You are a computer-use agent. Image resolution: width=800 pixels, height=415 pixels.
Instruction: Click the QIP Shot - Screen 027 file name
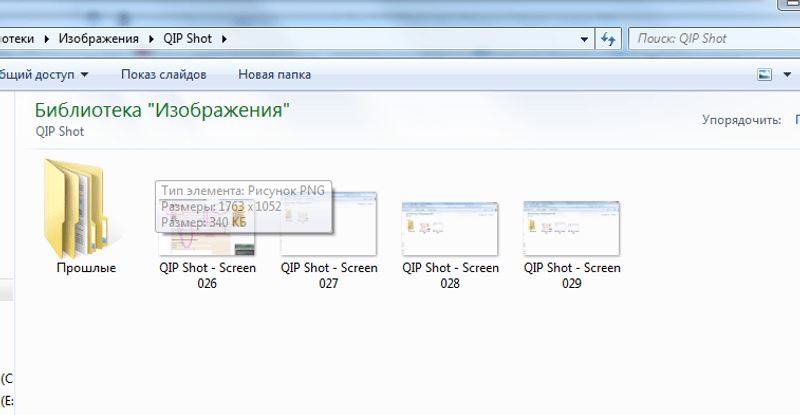[x=329, y=276]
